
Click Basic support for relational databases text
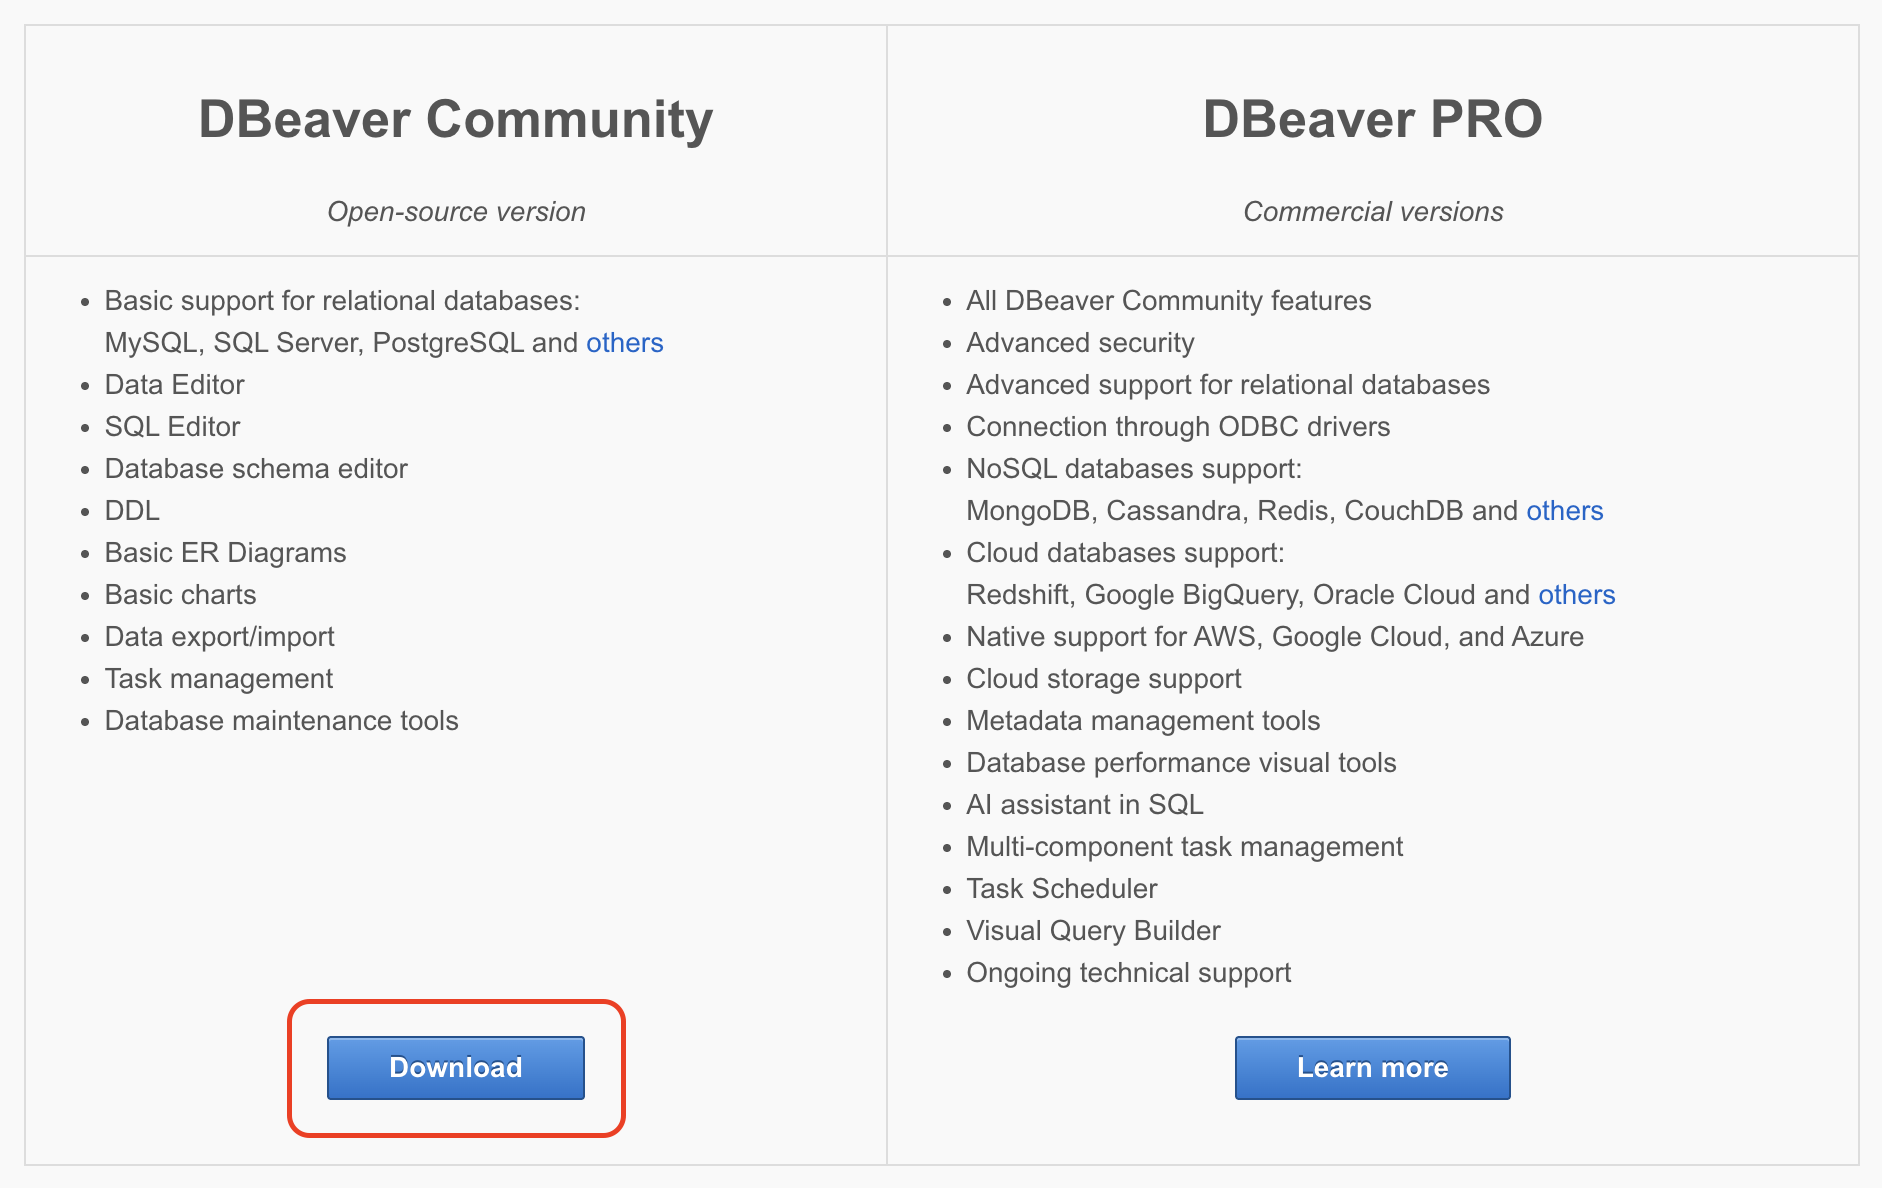point(342,301)
